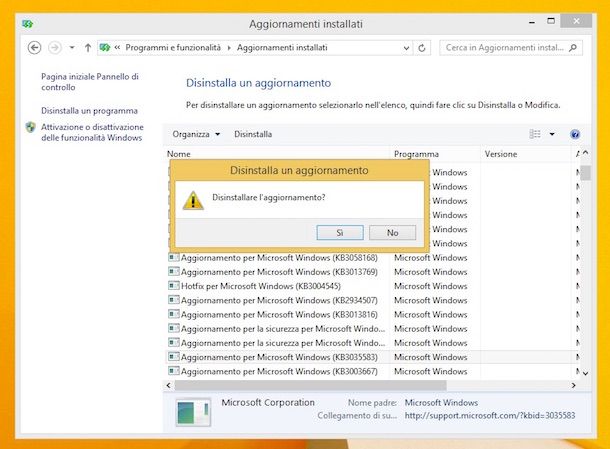
Task: Minimize the Aggiornamenti installati window
Action: pos(532,22)
